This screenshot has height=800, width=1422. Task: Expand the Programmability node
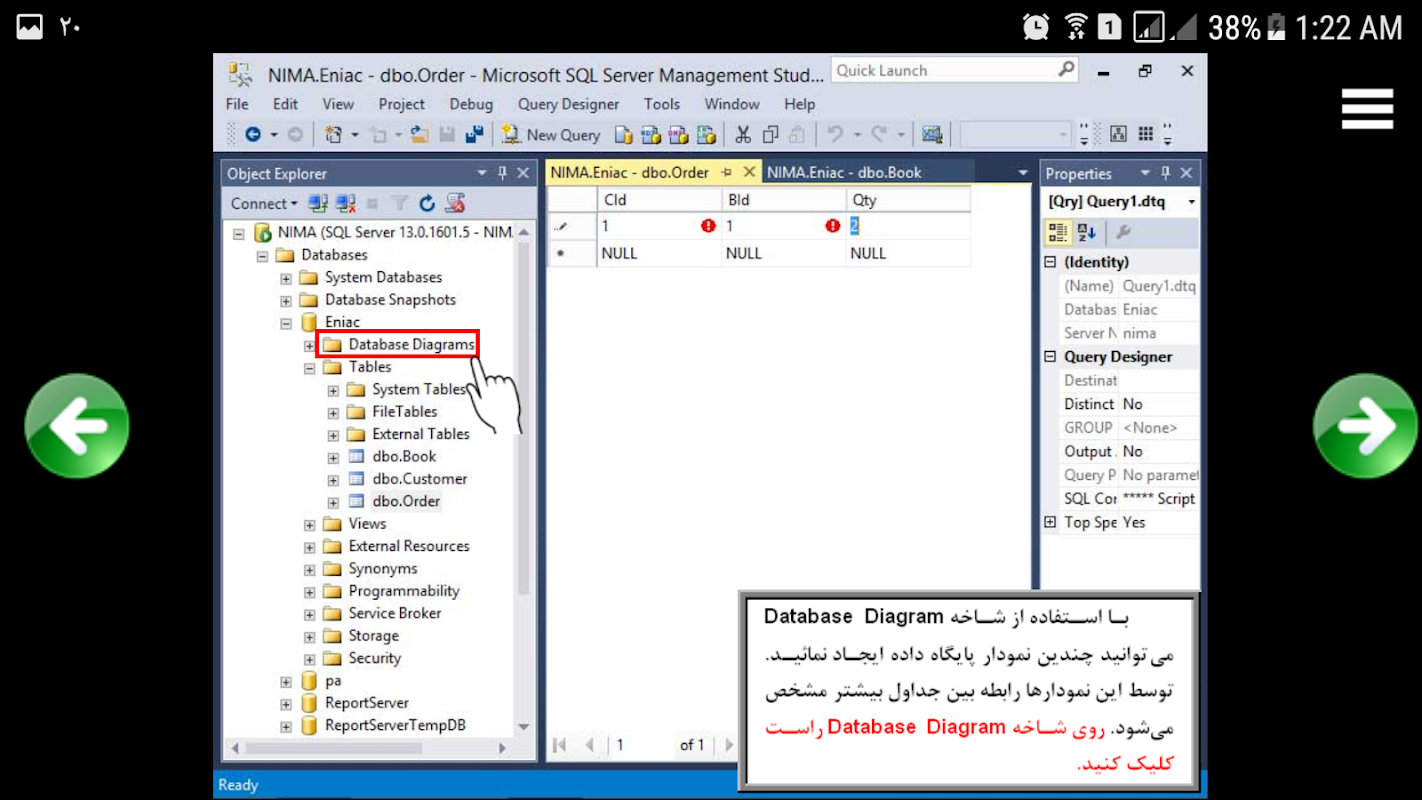[x=309, y=591]
